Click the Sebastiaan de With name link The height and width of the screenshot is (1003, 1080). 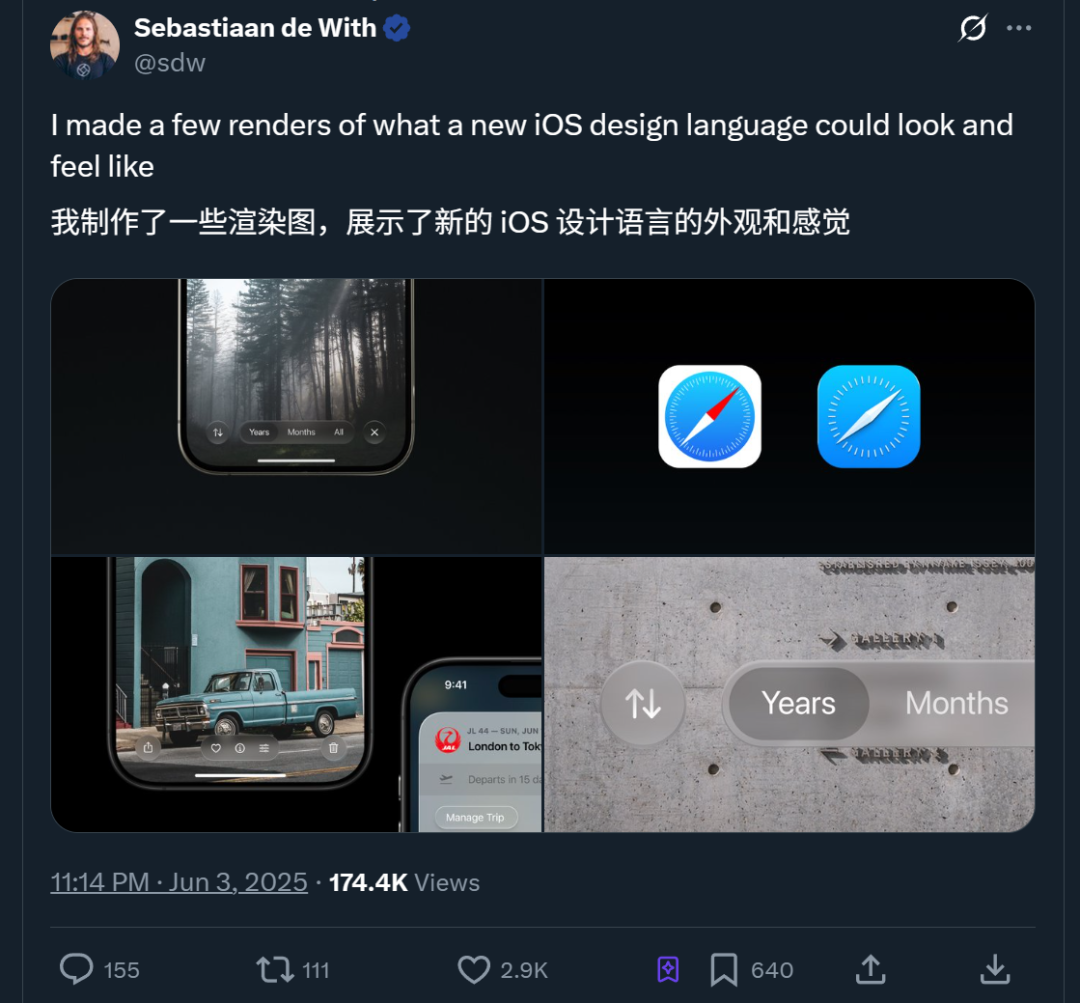(255, 28)
